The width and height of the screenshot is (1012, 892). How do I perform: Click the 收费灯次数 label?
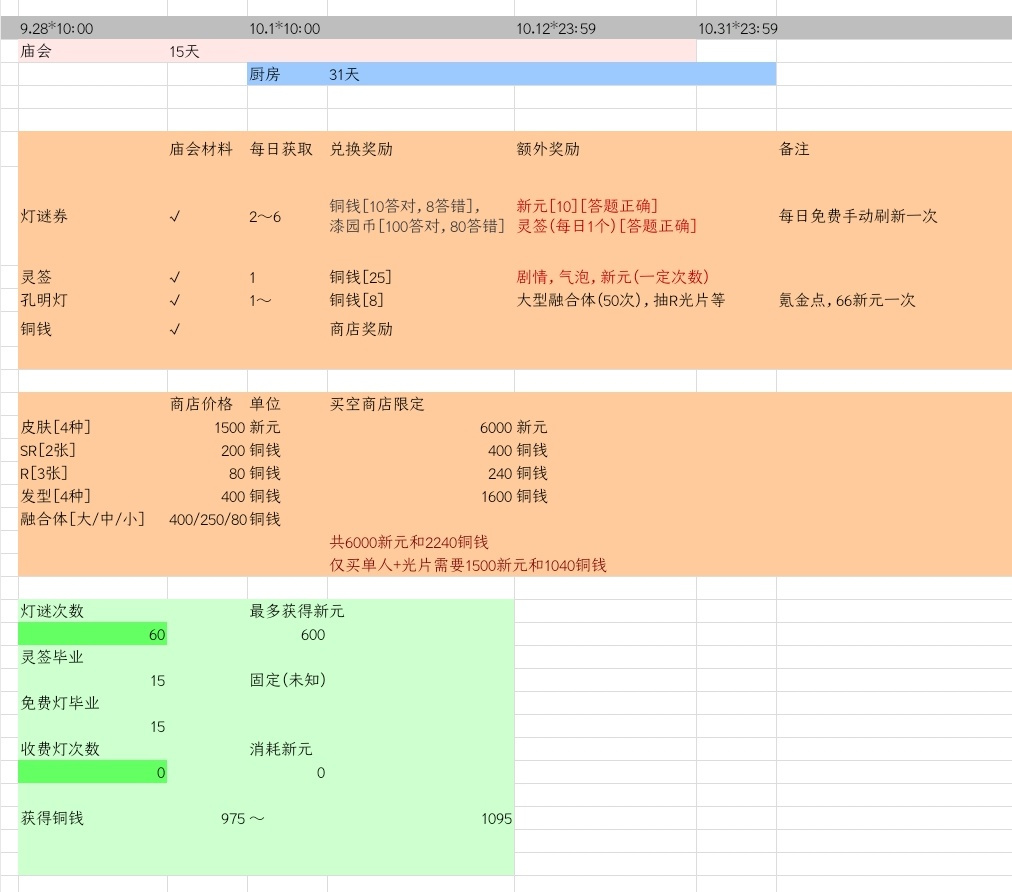[x=60, y=749]
